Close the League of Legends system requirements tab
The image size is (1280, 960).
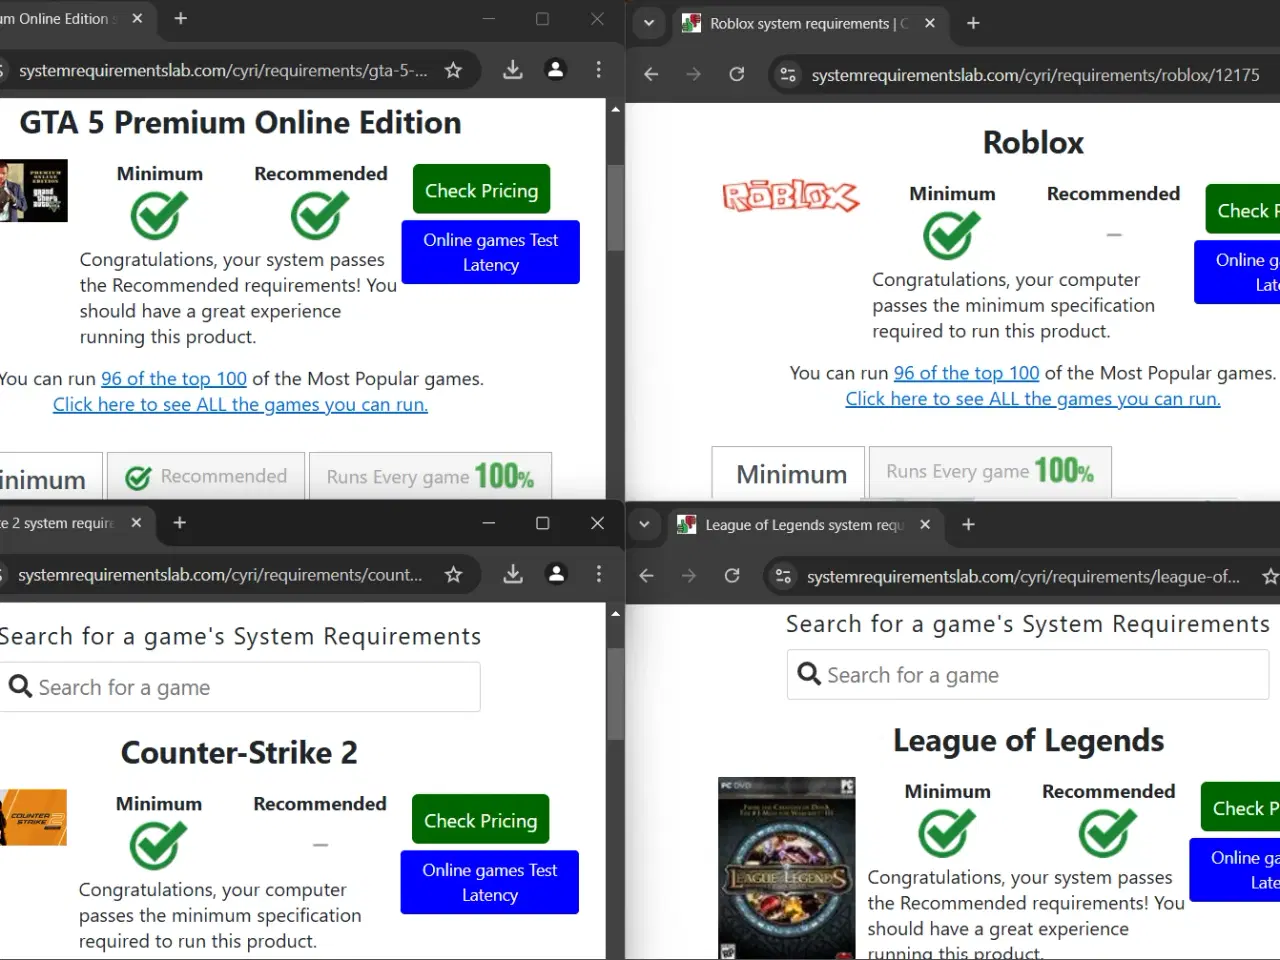[x=925, y=524]
